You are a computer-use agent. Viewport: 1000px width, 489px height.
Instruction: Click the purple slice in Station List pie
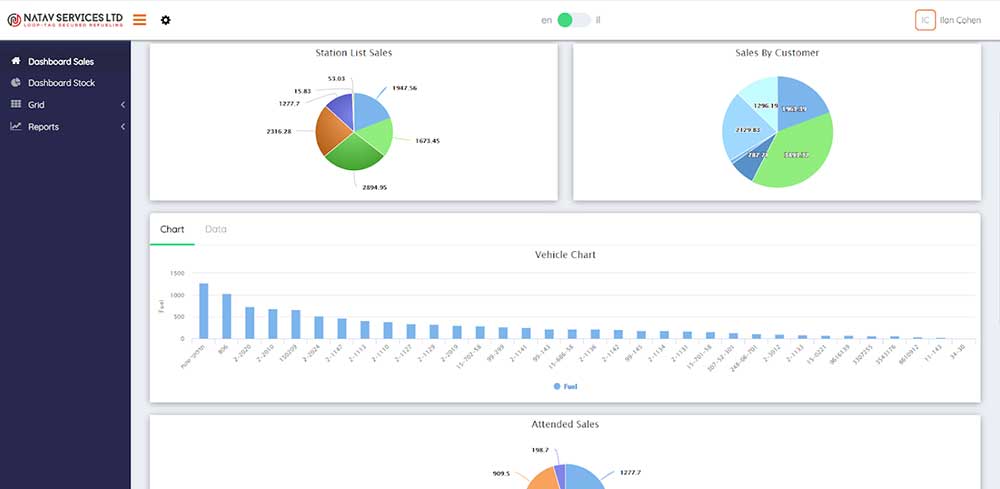(342, 109)
